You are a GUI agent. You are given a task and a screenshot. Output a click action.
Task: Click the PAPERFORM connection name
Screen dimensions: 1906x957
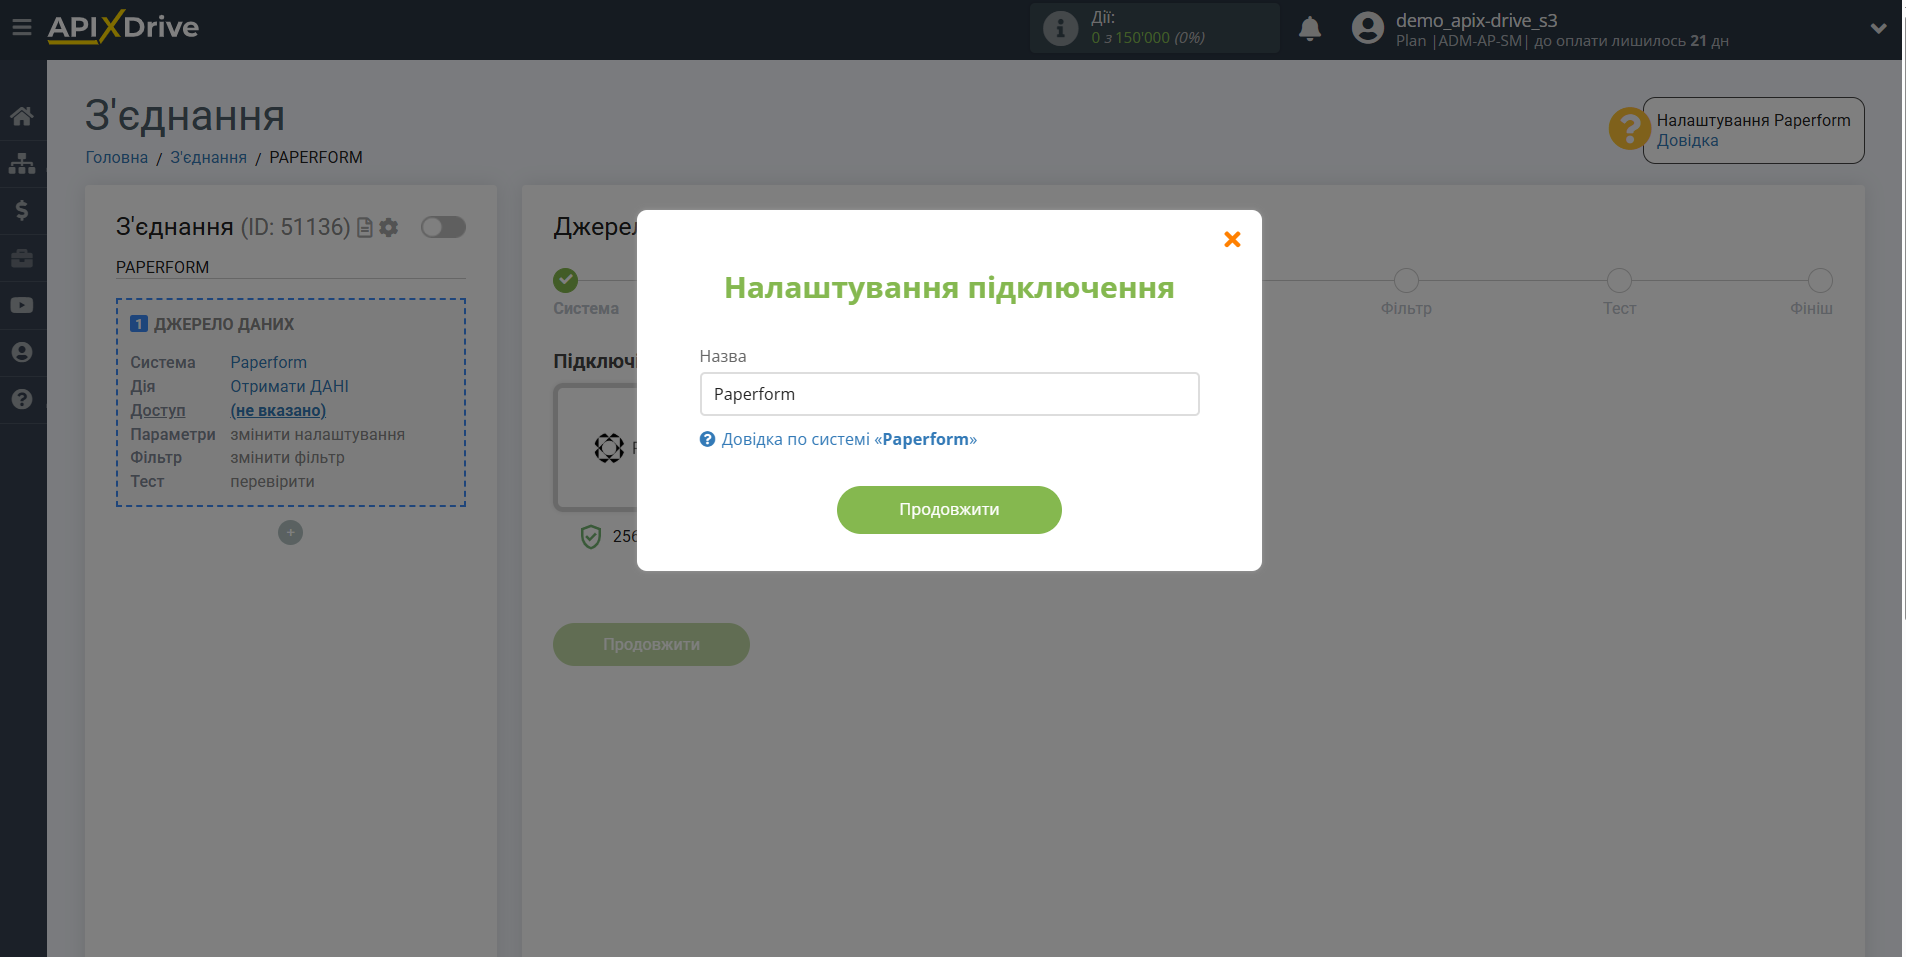pyautogui.click(x=162, y=267)
